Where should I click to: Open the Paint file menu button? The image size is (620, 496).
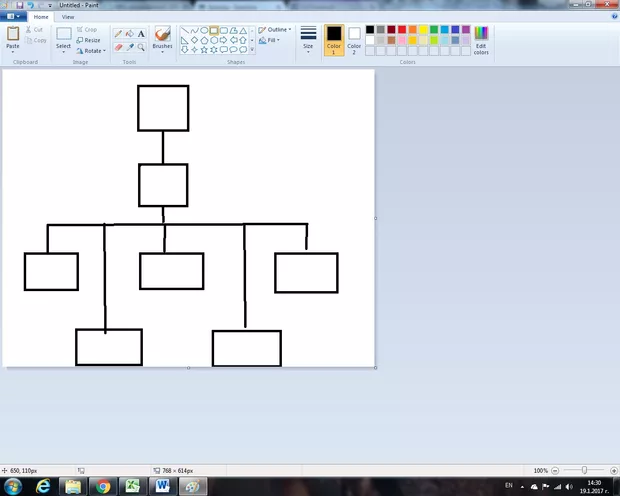click(x=14, y=17)
